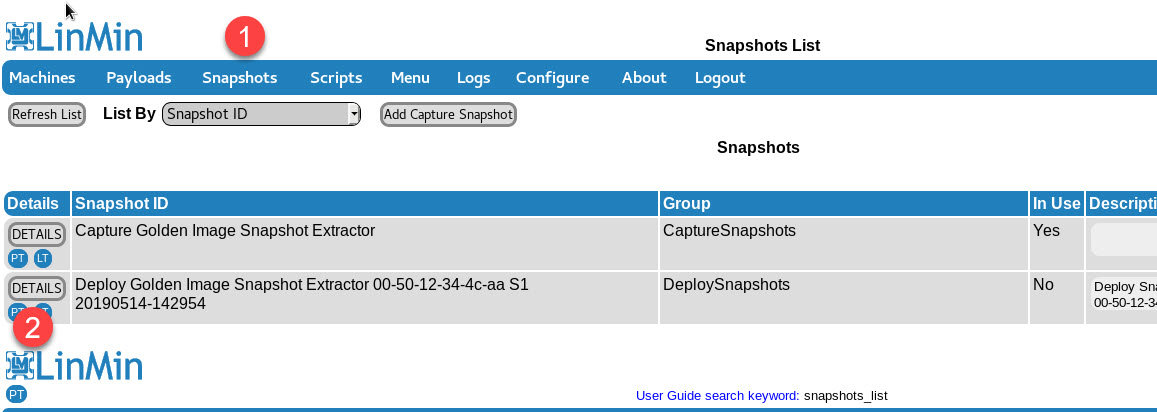Click the red number 2 annotation marker
The width and height of the screenshot is (1157, 412).
[x=32, y=329]
